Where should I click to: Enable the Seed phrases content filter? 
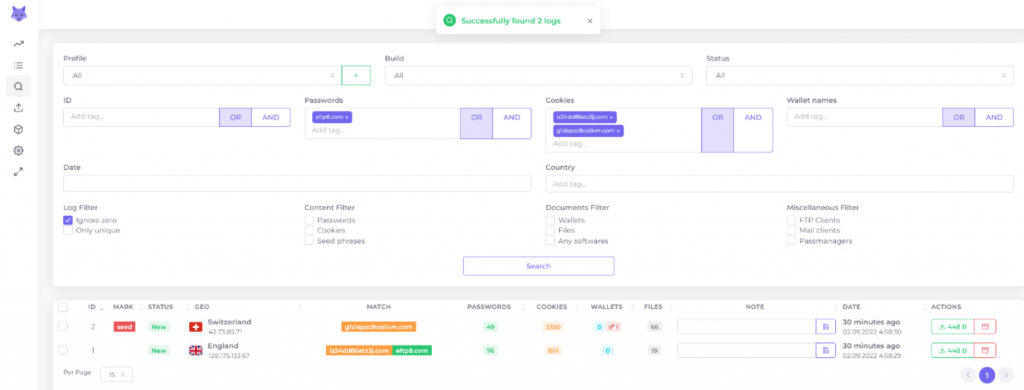pos(309,240)
